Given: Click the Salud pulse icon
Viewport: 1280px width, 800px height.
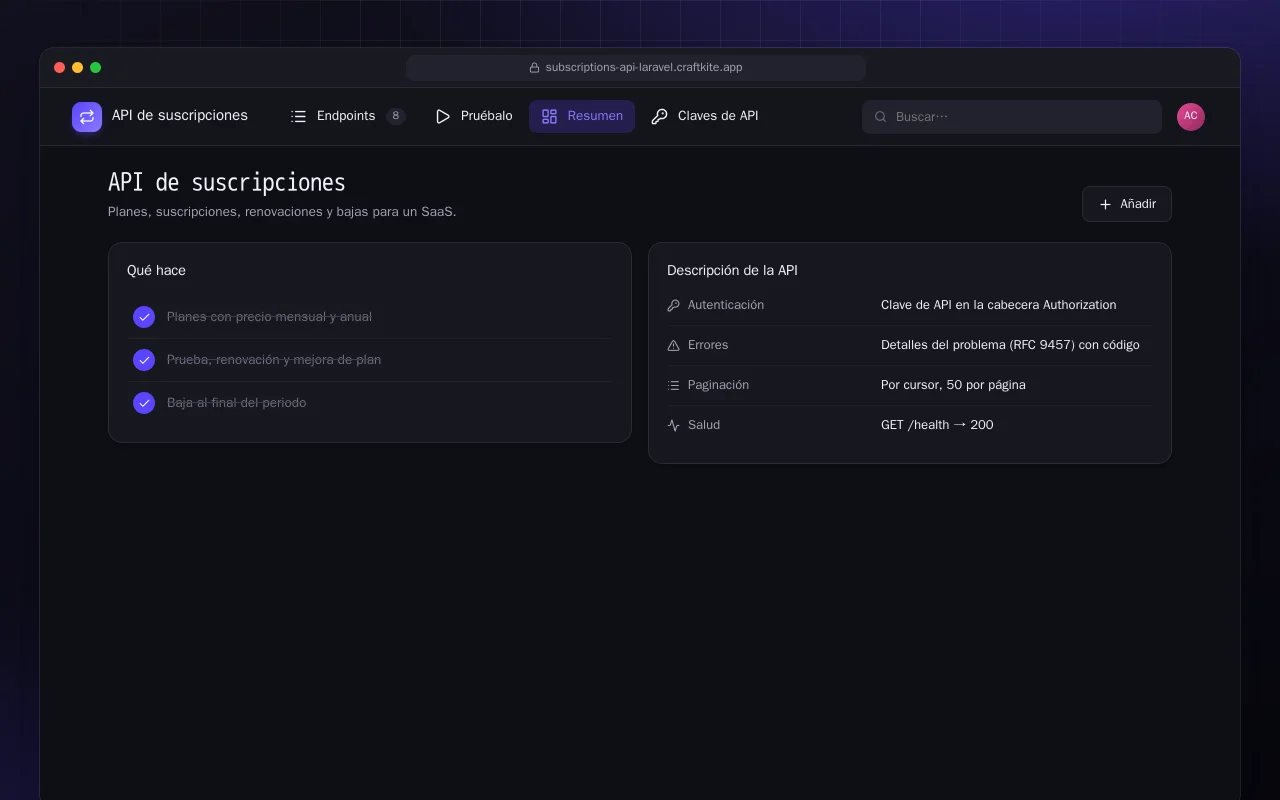Looking at the screenshot, I should (x=673, y=425).
